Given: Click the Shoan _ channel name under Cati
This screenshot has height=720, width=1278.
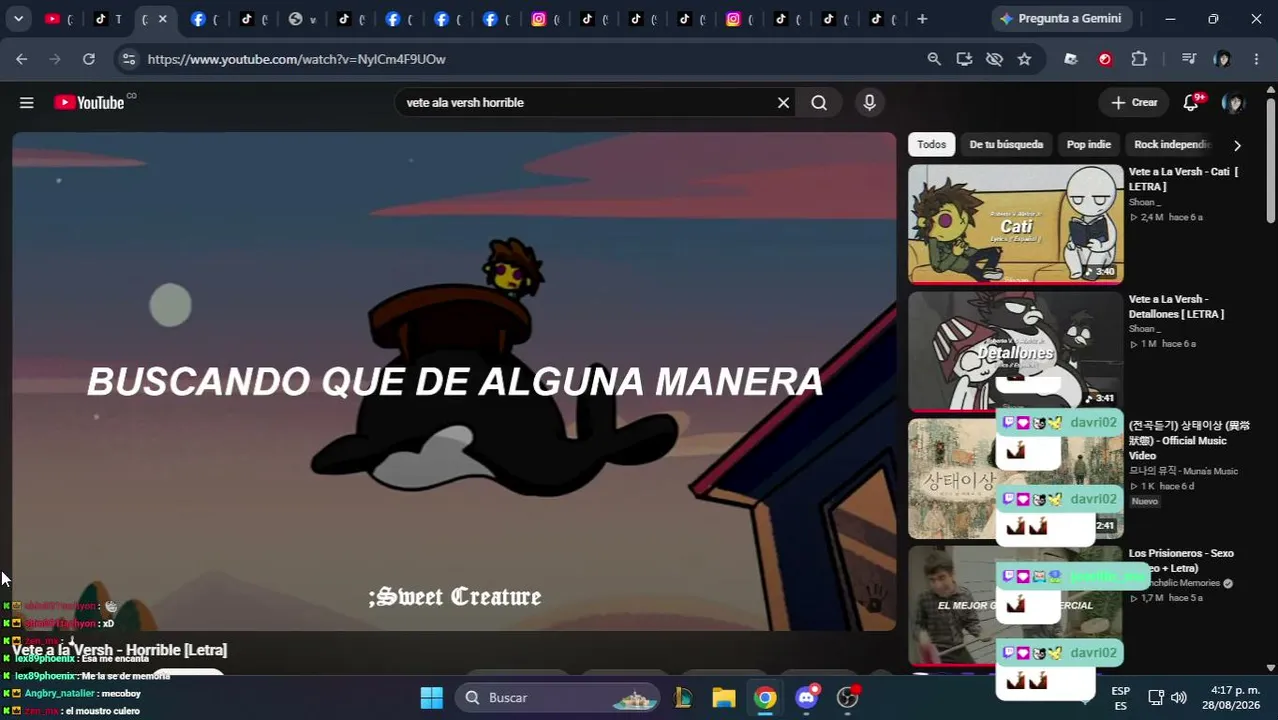Looking at the screenshot, I should pyautogui.click(x=1145, y=202).
